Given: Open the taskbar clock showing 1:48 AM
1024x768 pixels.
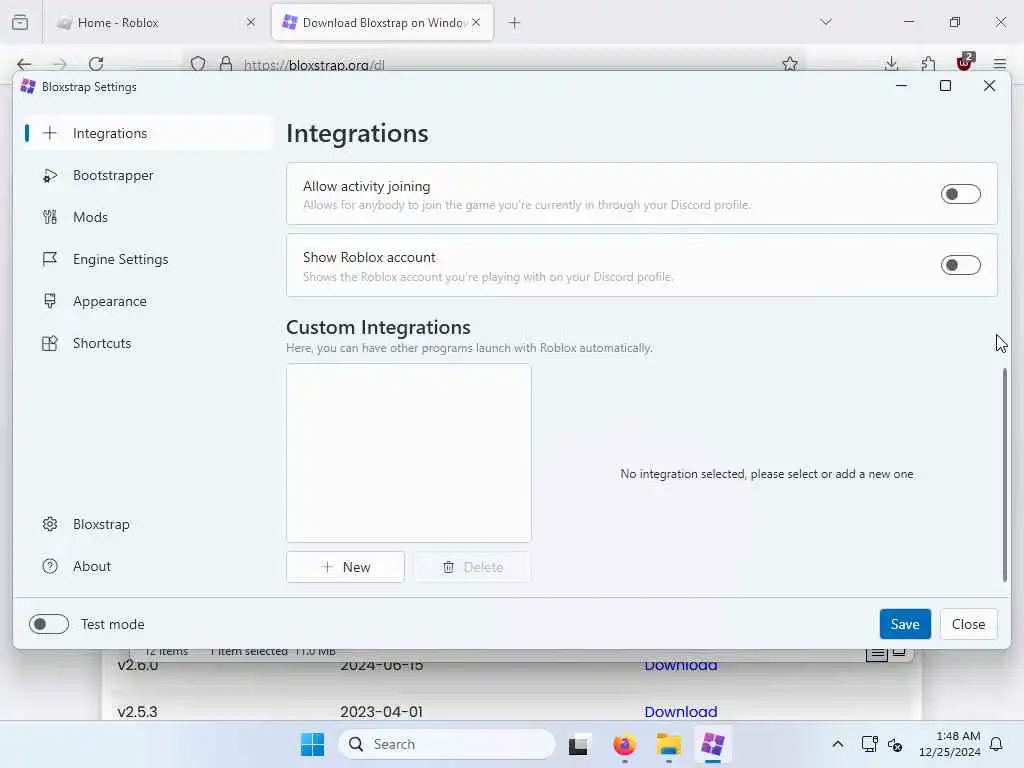Looking at the screenshot, I should tap(950, 744).
